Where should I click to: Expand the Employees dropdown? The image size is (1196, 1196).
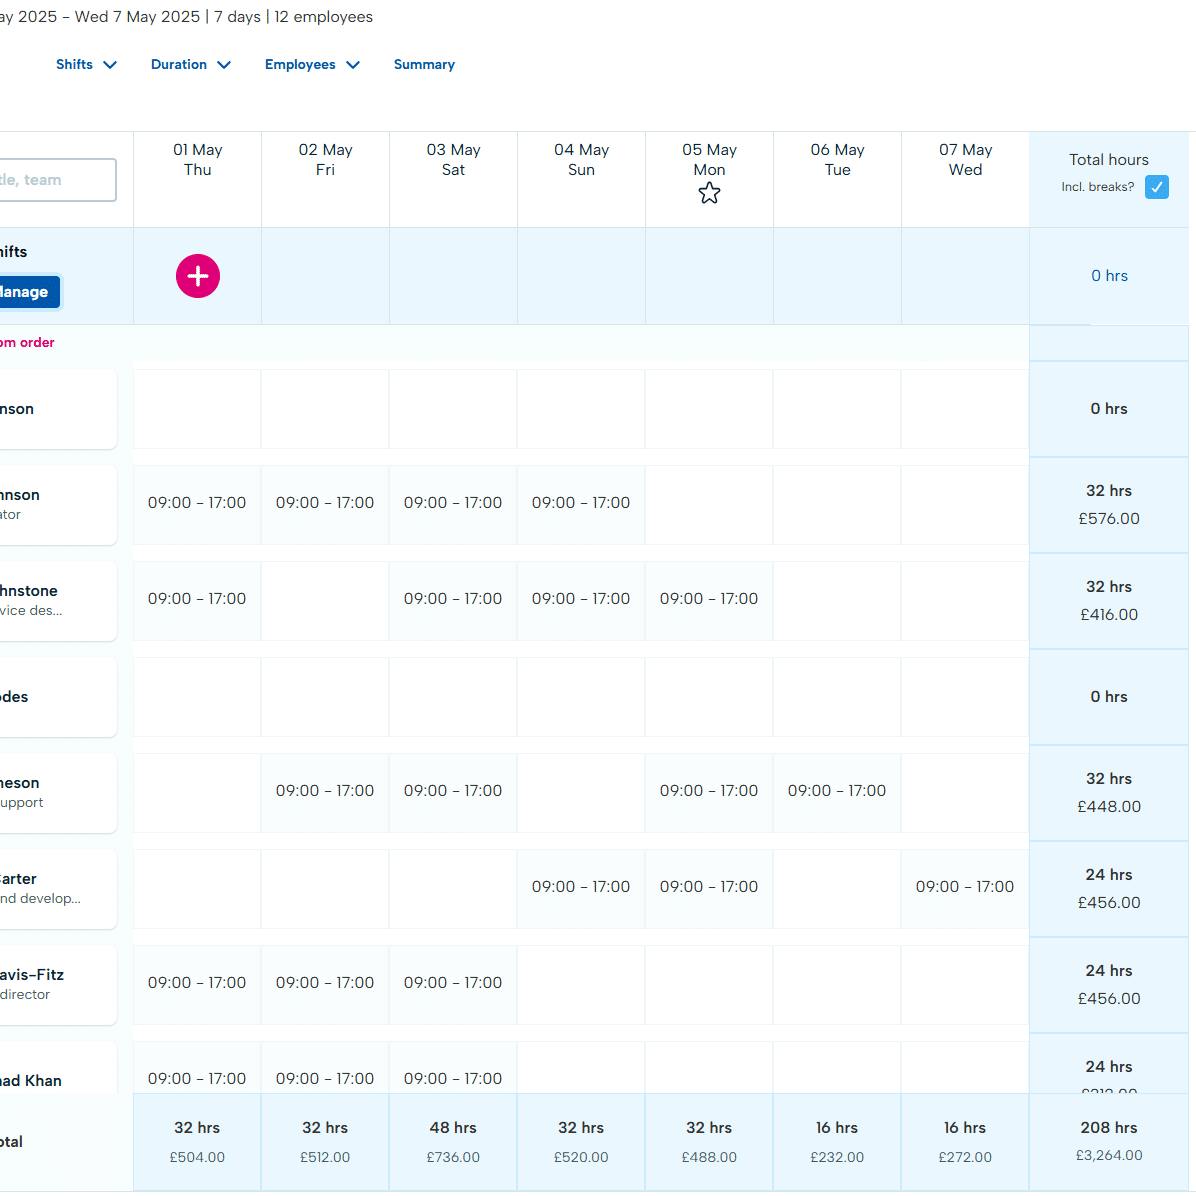311,65
